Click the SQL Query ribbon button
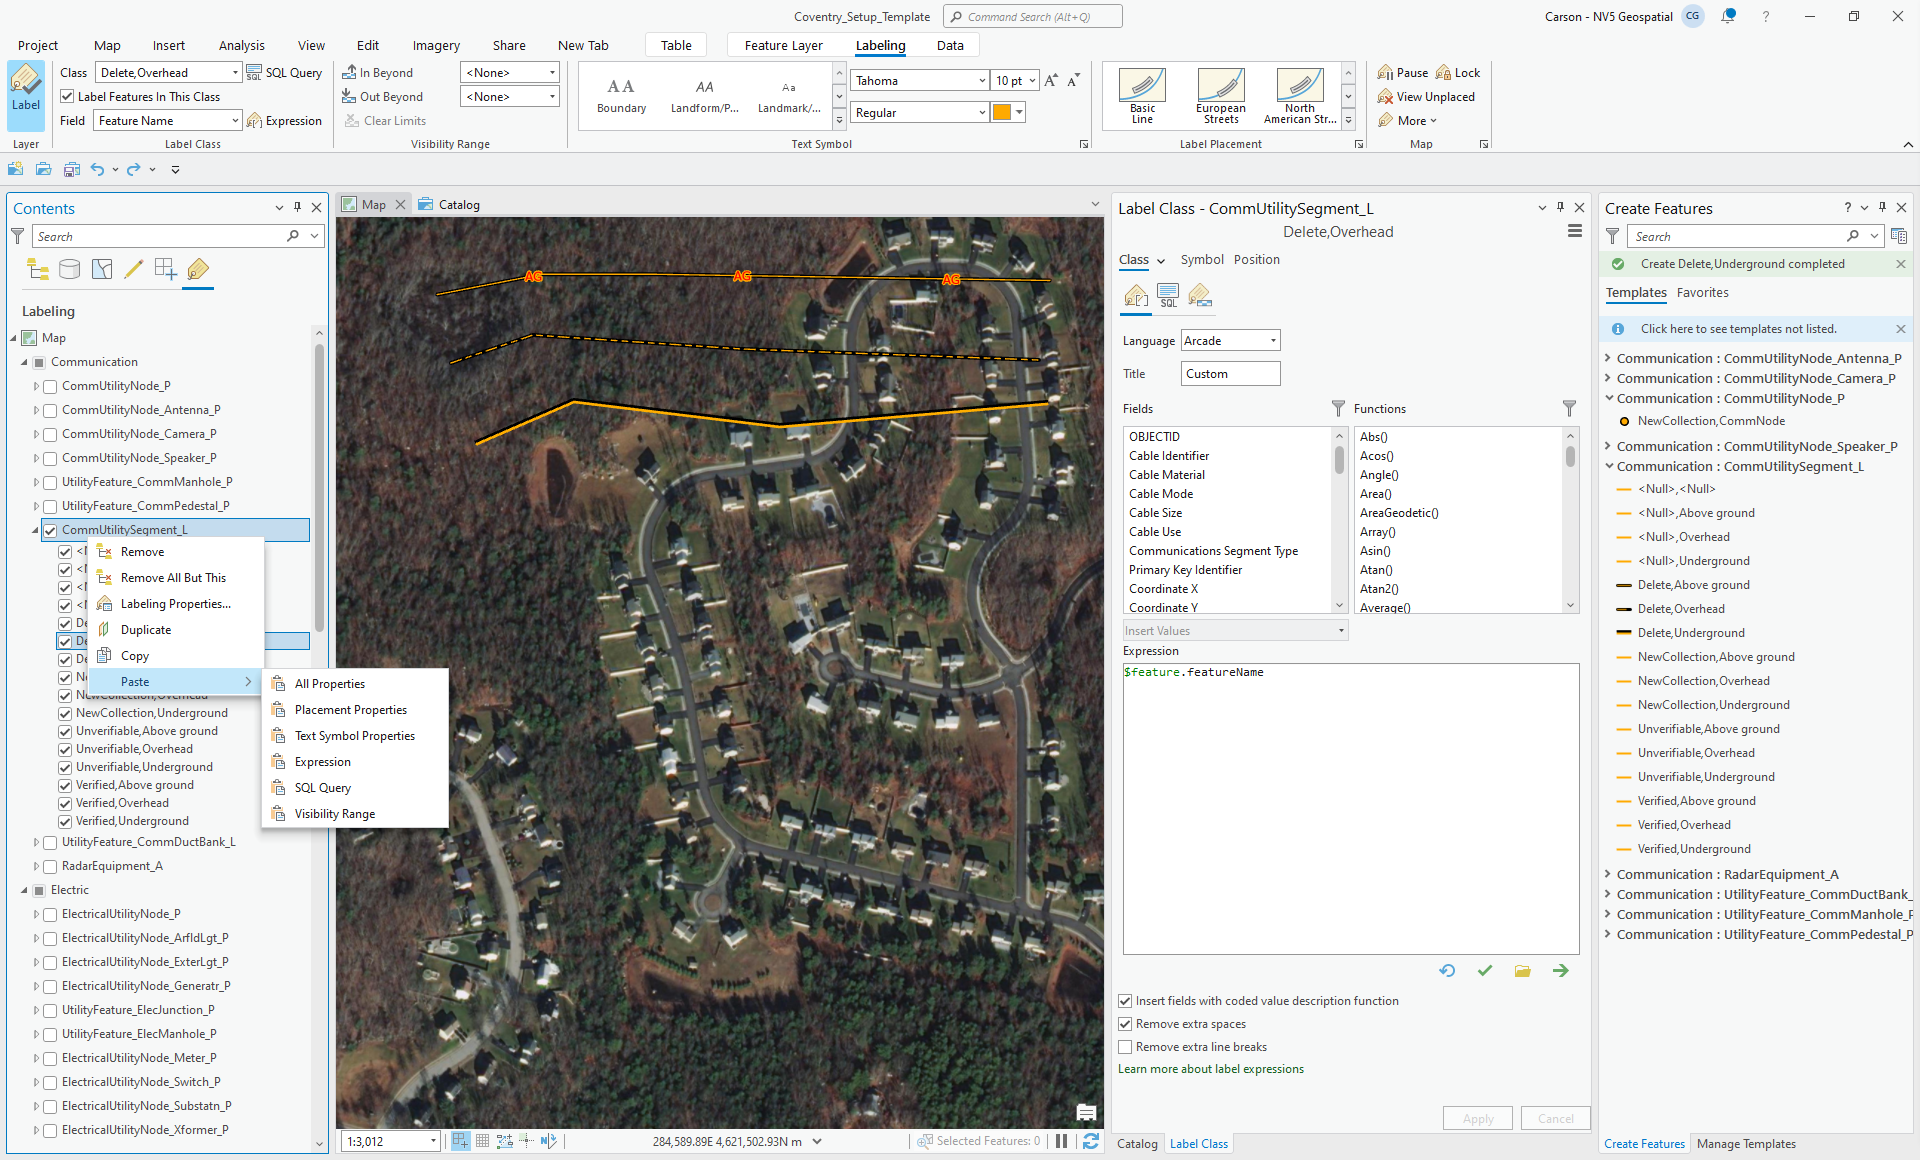 [x=284, y=73]
